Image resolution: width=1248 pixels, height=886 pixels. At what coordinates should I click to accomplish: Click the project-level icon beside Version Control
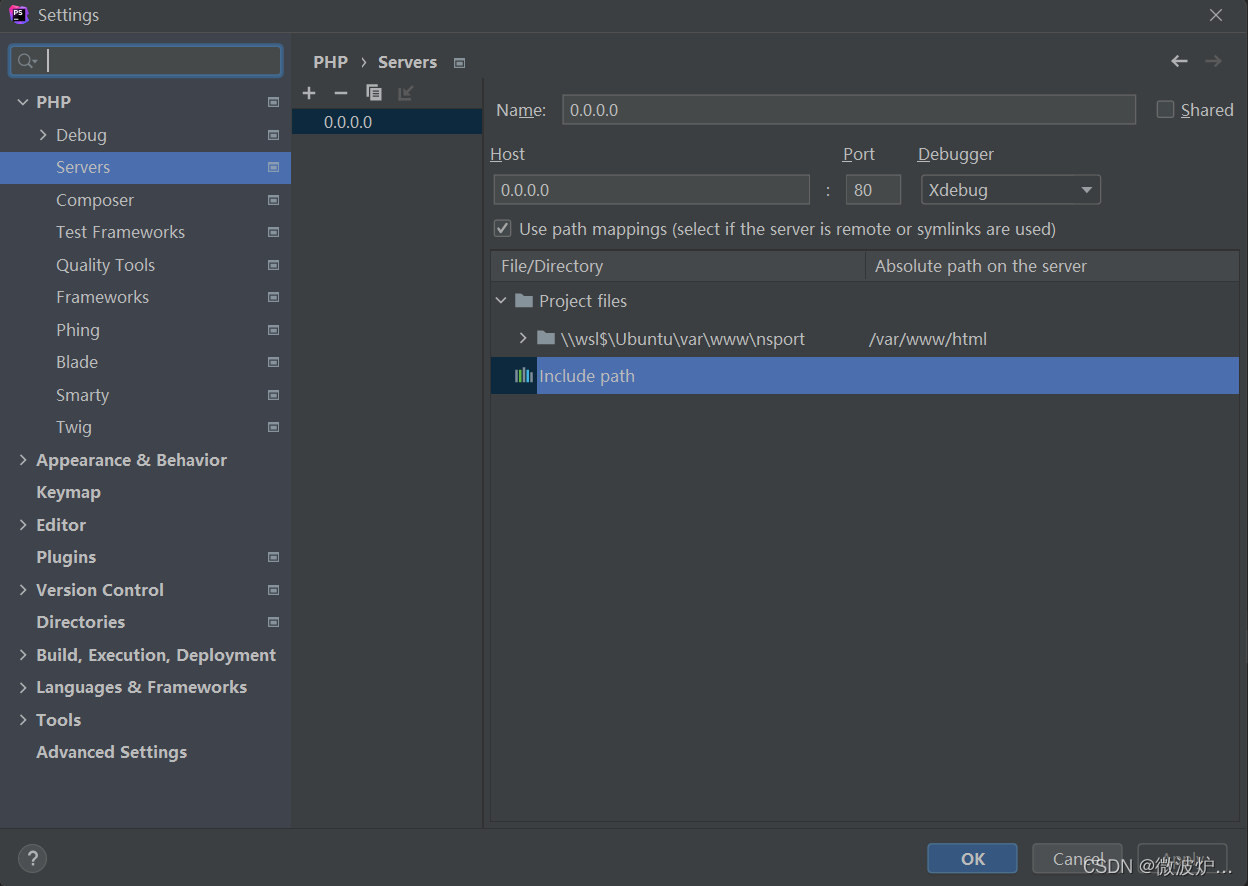273,590
